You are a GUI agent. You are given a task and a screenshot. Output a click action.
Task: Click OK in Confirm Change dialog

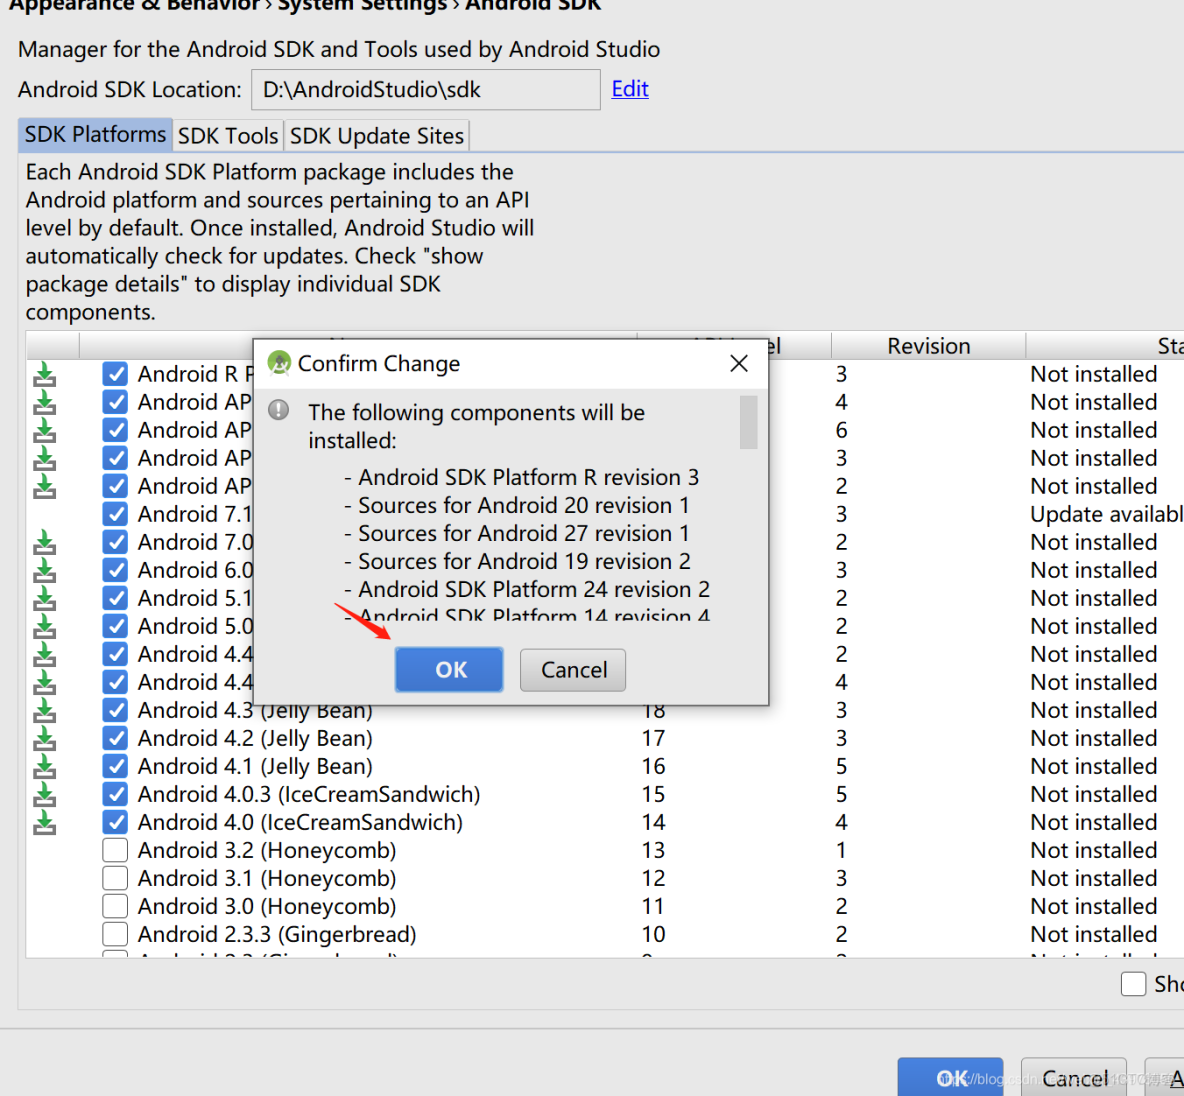click(449, 669)
